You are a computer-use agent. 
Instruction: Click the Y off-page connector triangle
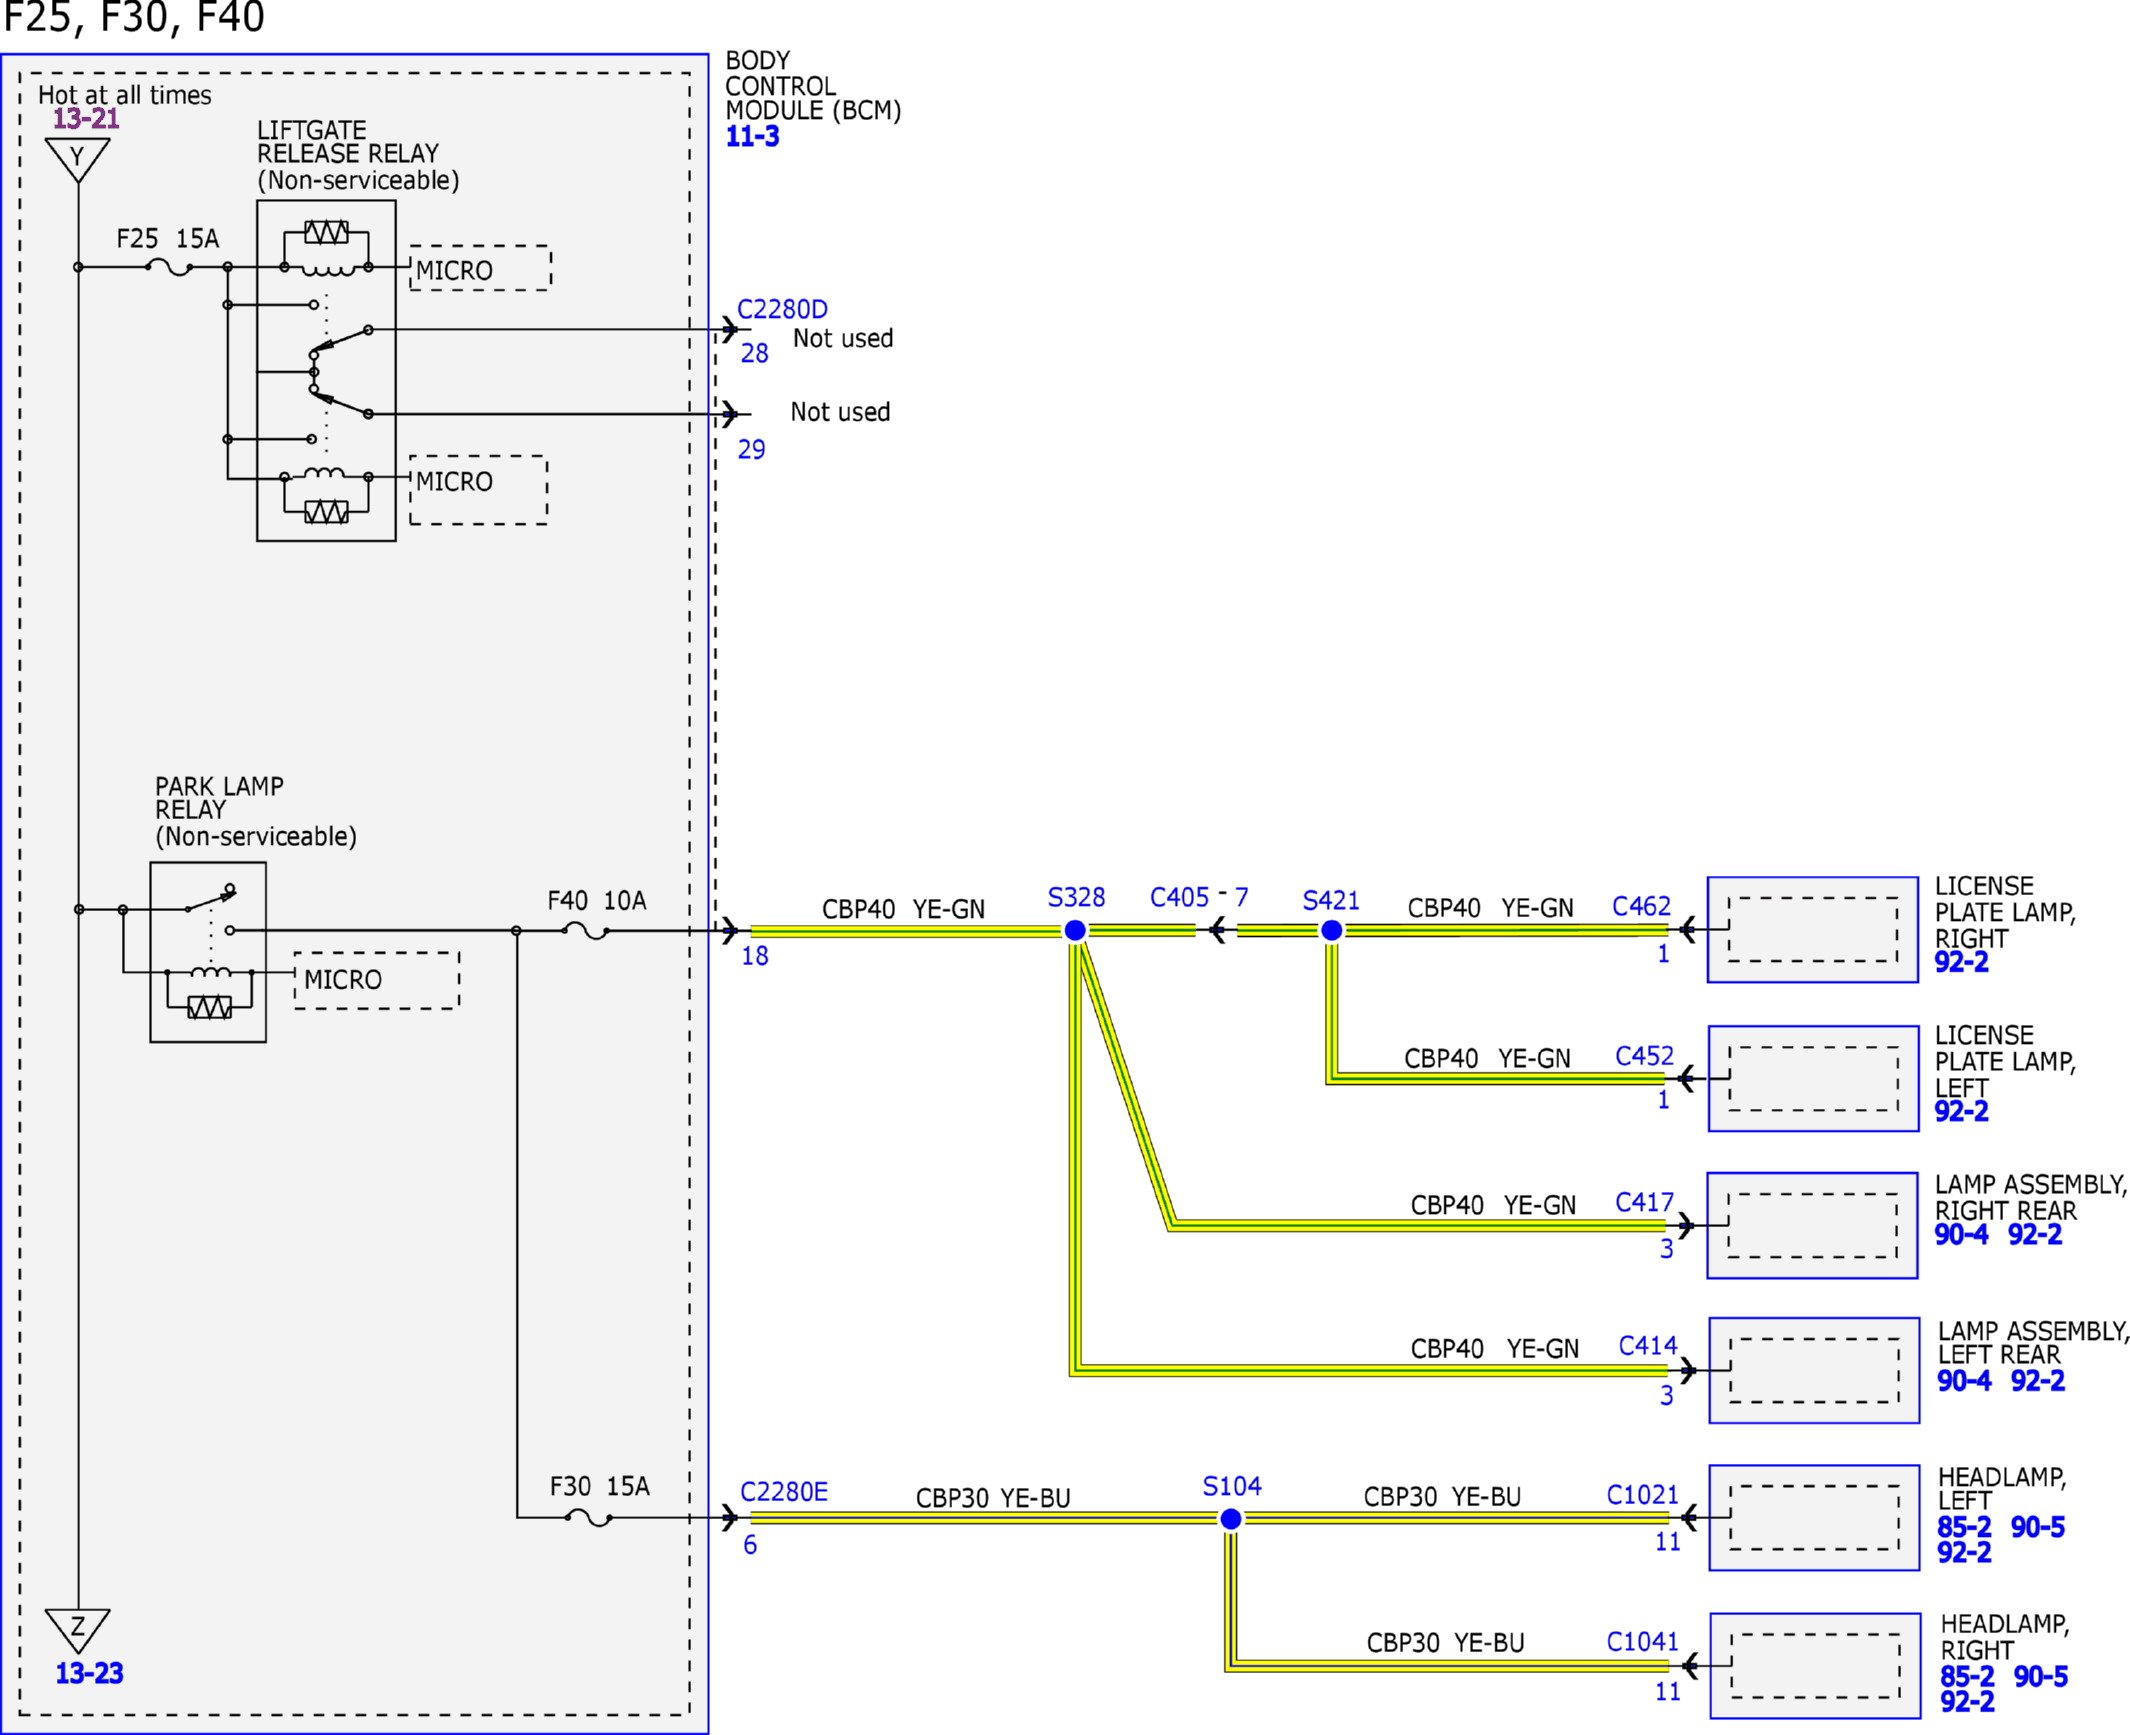pos(78,160)
